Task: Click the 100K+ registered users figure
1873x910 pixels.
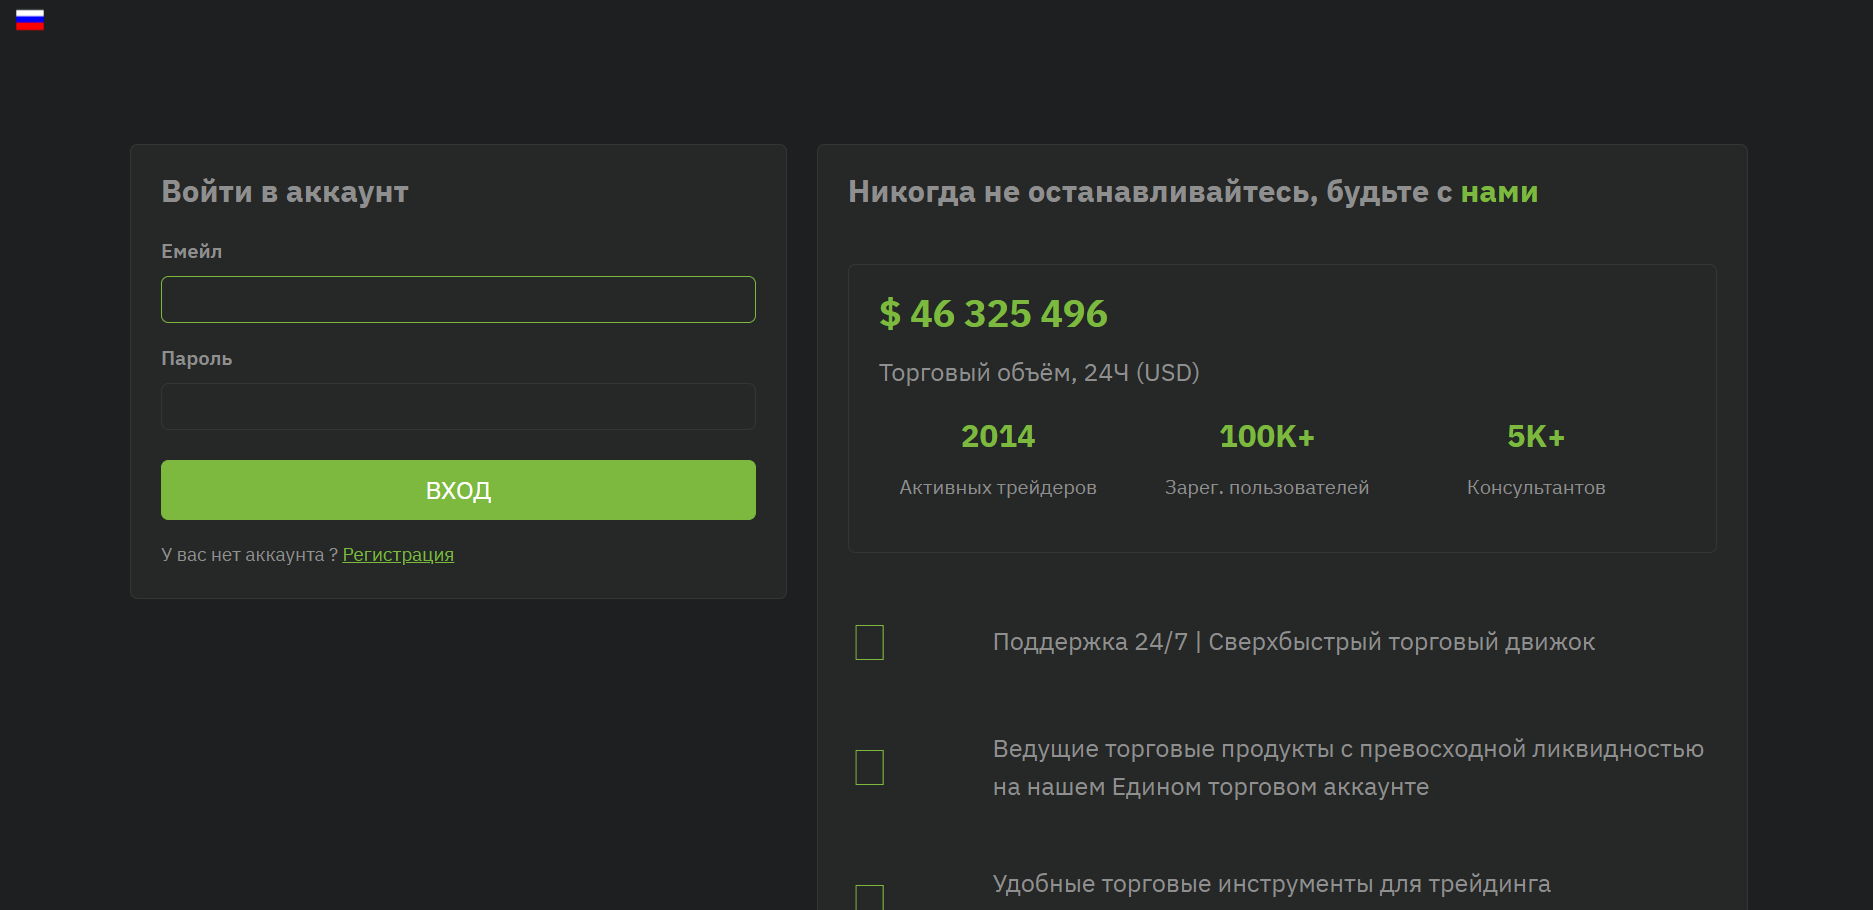Action: (1267, 436)
